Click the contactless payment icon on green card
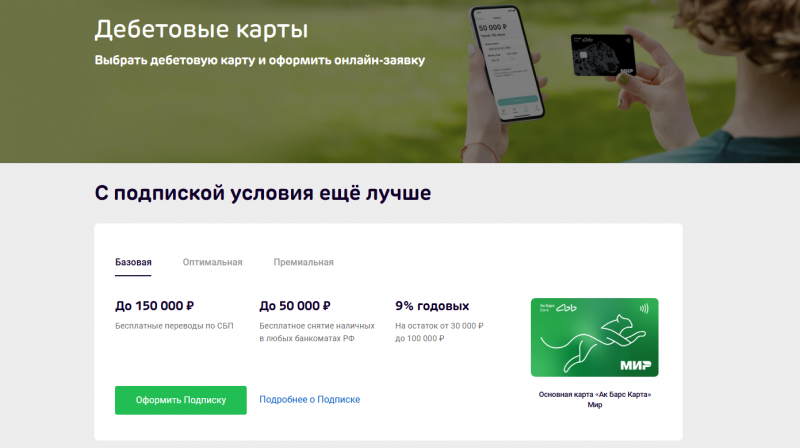The height and width of the screenshot is (448, 800). [644, 308]
